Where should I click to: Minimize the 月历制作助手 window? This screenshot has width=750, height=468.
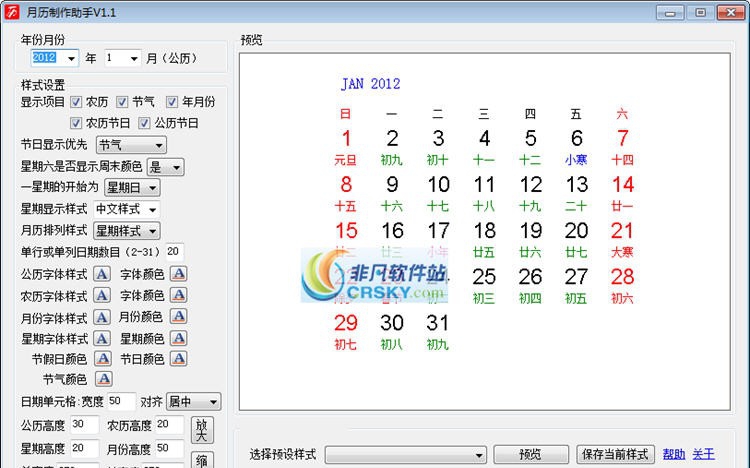pos(670,12)
